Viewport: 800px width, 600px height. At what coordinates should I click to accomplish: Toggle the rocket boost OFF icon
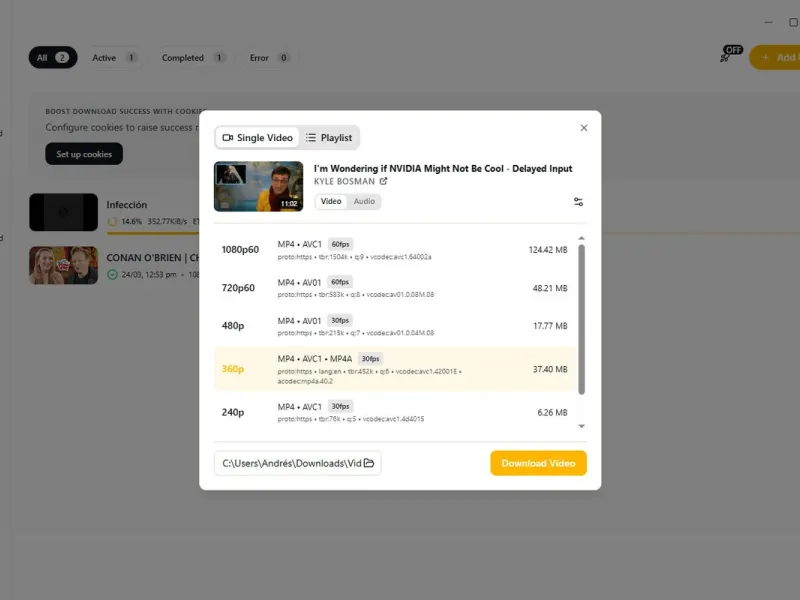point(731,54)
